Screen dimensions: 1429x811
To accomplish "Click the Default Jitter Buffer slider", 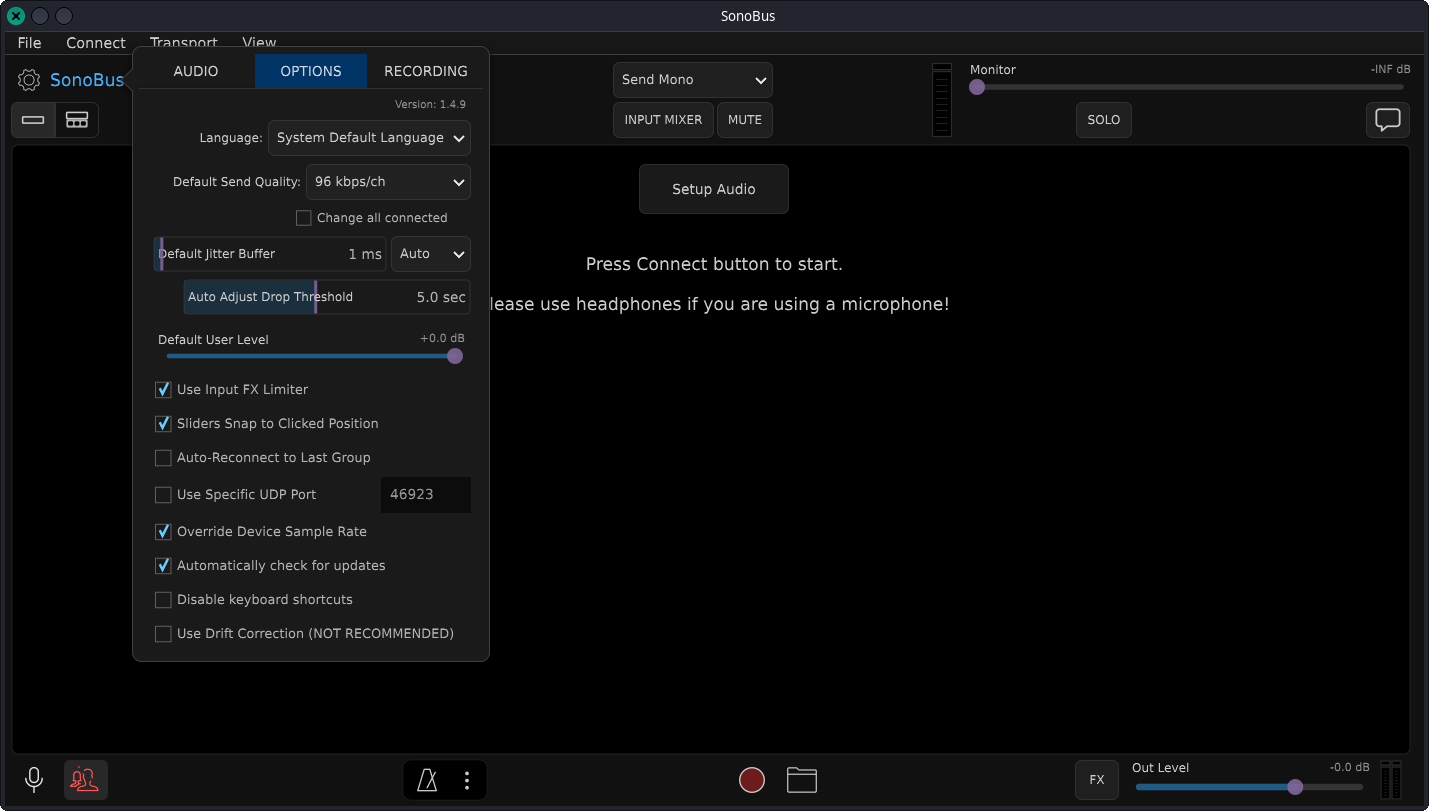I will click(x=270, y=254).
